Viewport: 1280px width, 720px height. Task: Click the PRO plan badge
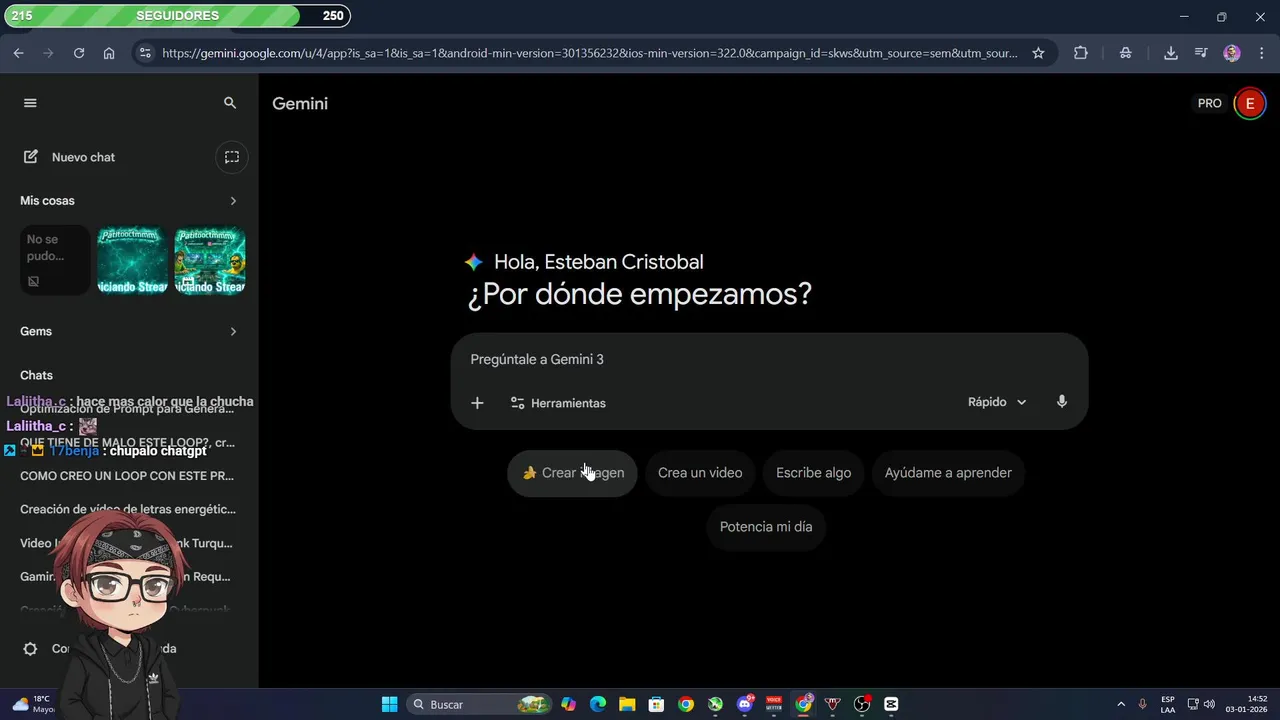(x=1210, y=104)
